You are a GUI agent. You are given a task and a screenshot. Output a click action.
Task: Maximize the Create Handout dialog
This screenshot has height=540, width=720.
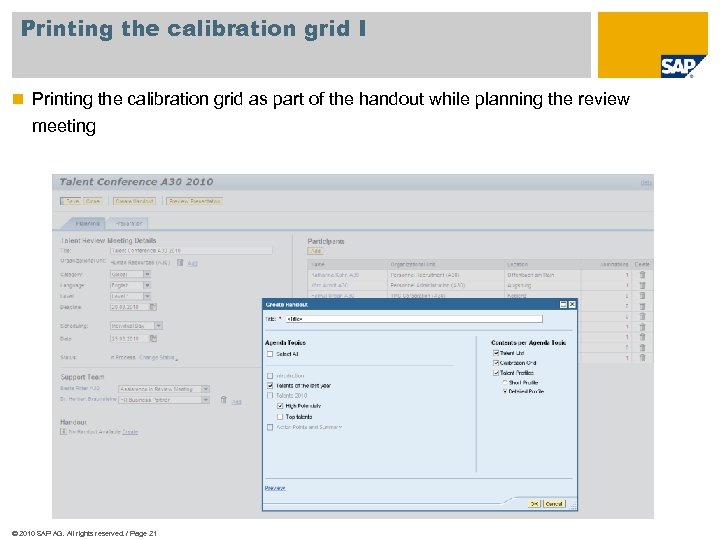click(x=563, y=304)
